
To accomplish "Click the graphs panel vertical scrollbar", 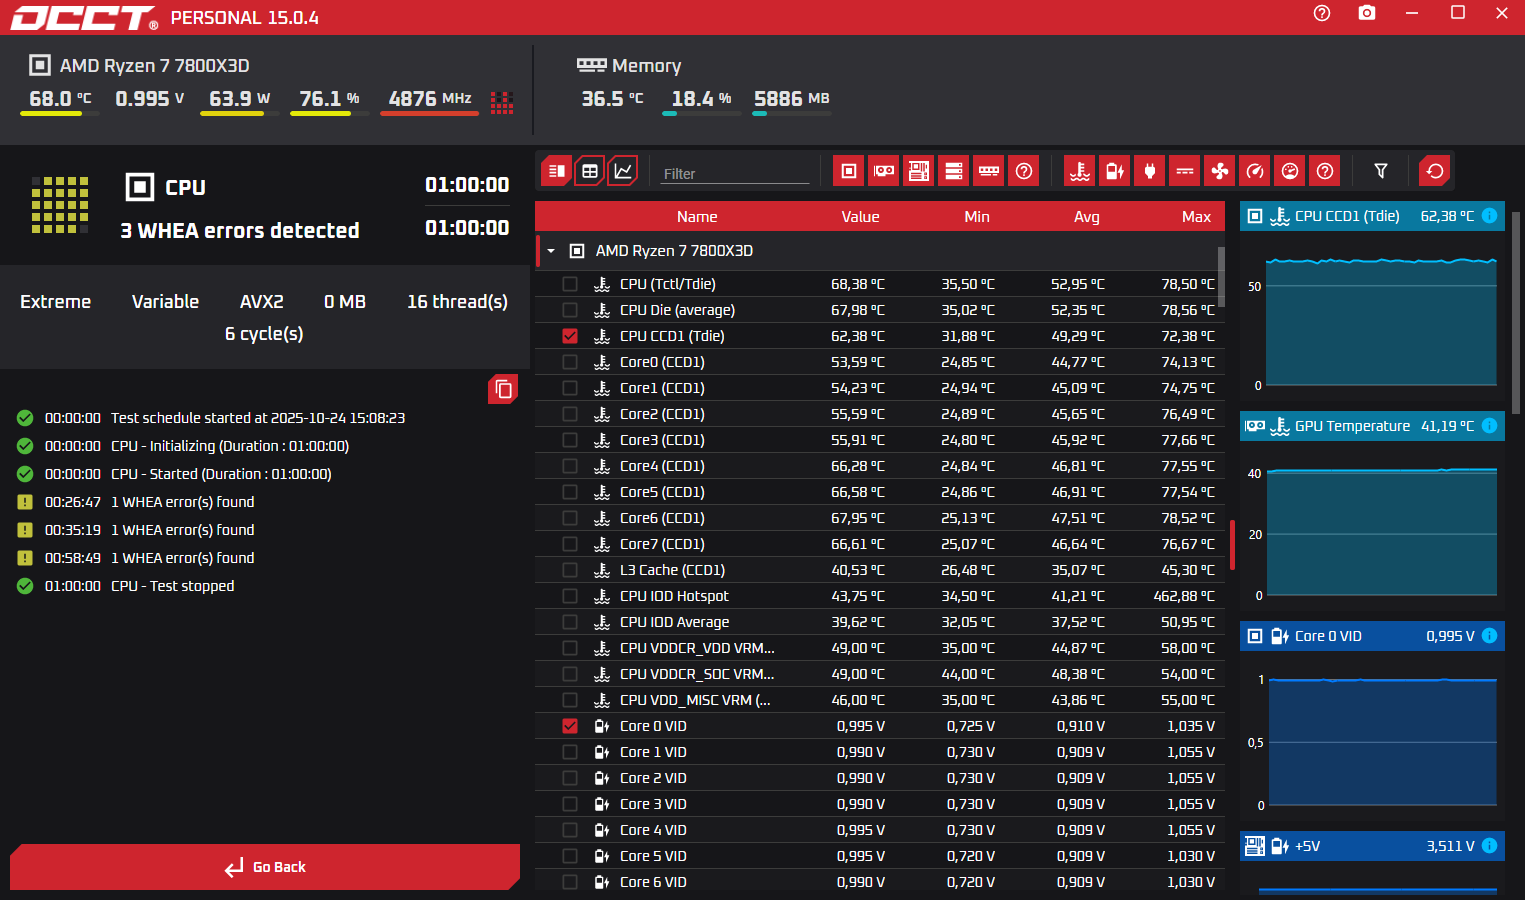I will (1517, 312).
